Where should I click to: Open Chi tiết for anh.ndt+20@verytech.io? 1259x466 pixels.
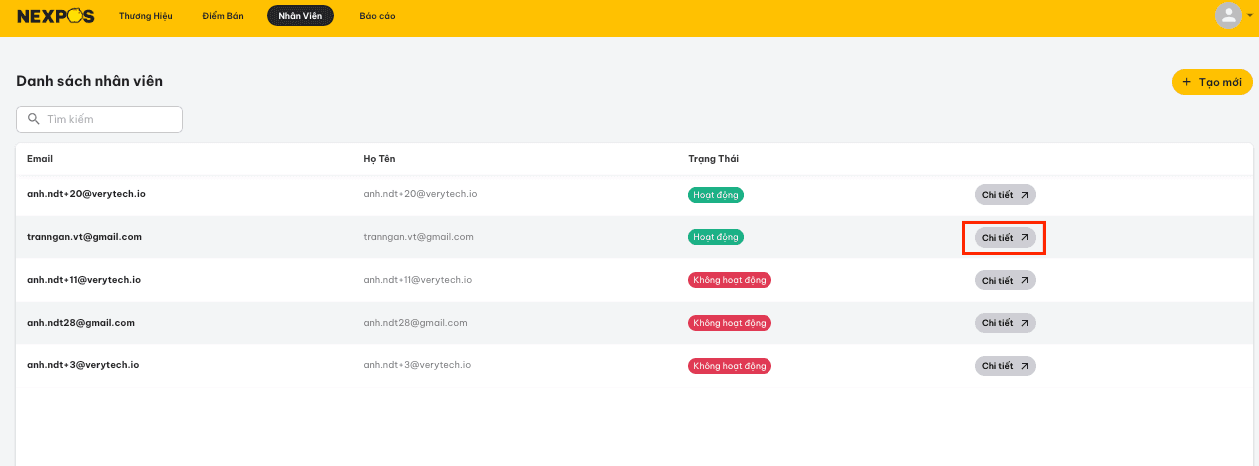1005,195
